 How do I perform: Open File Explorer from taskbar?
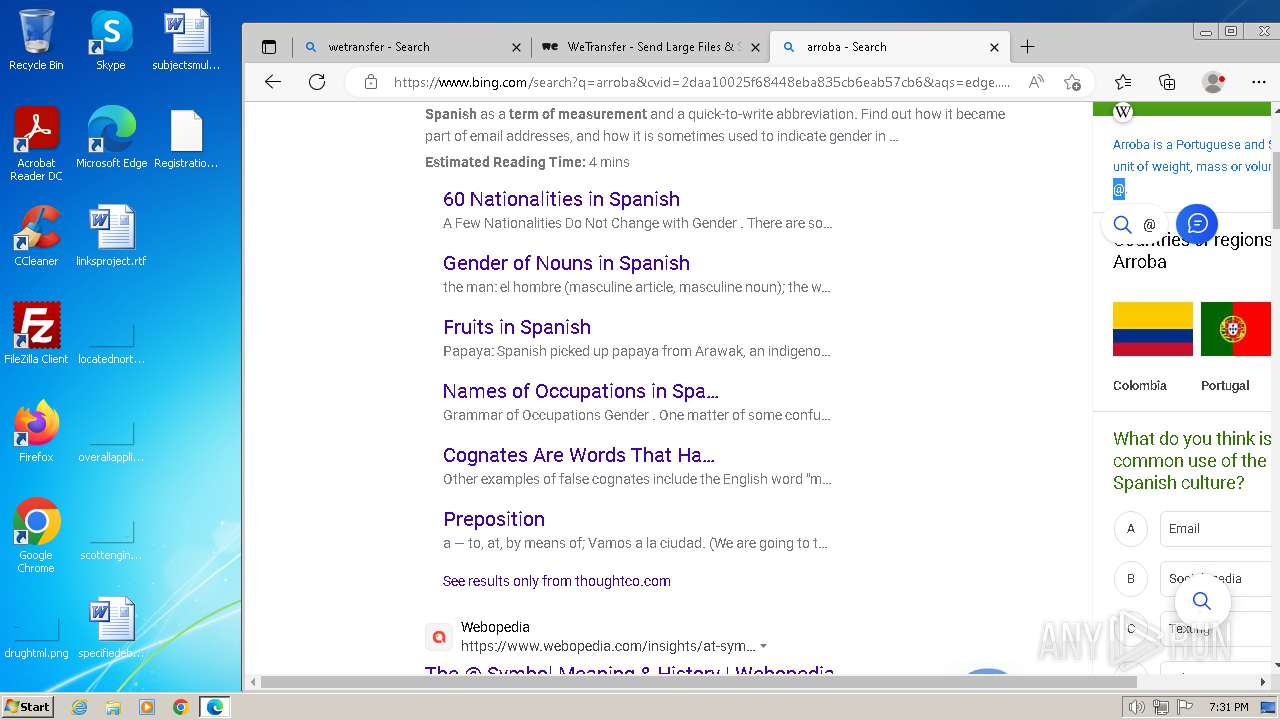tap(113, 707)
